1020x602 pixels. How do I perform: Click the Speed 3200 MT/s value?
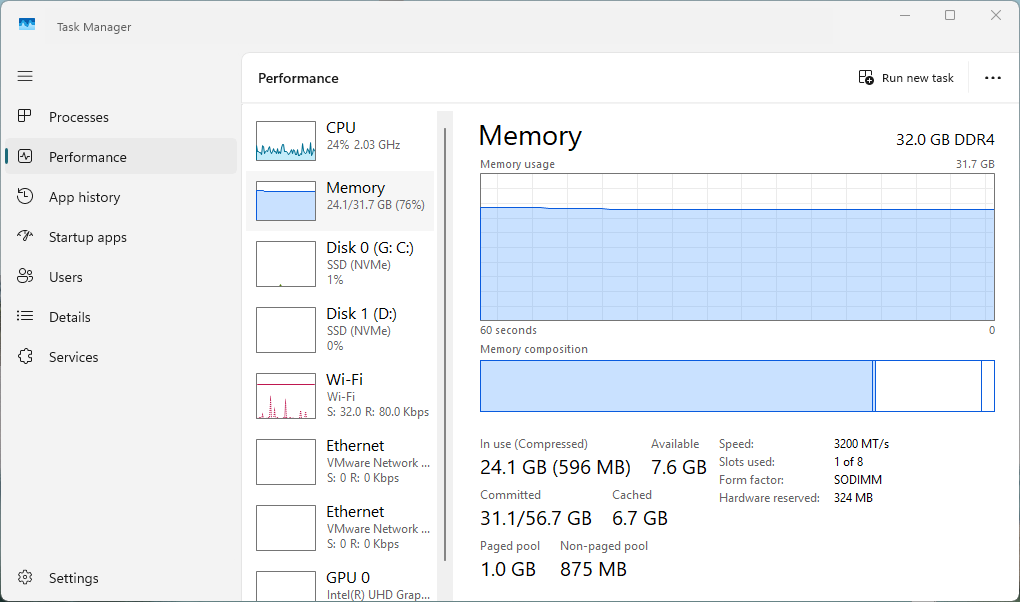(861, 444)
